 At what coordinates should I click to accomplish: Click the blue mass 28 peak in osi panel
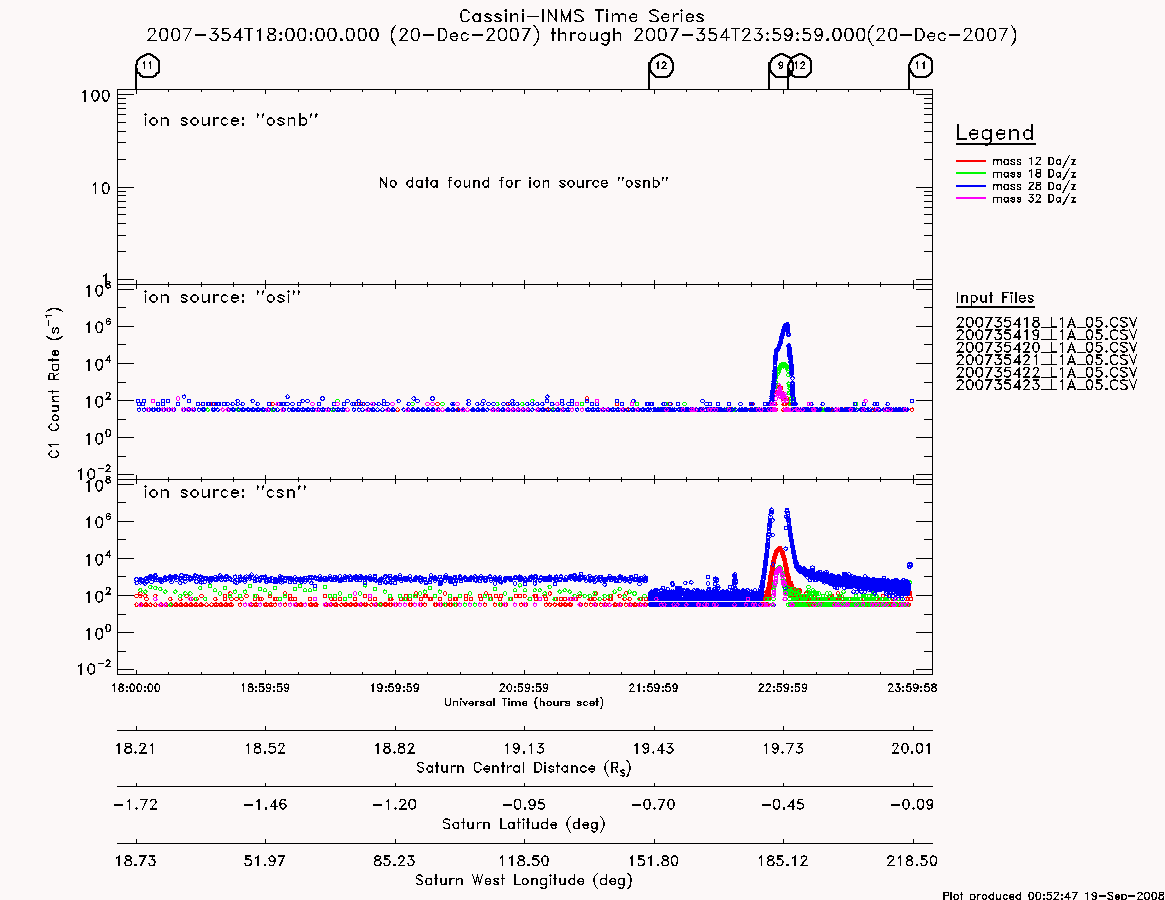point(786,327)
